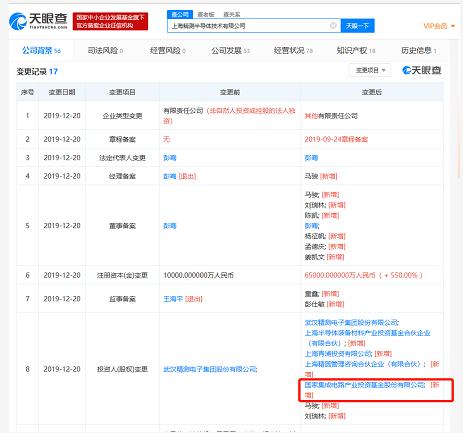Select the 查关系 search tab
Image resolution: width=463 pixels, height=433 pixels.
(232, 14)
